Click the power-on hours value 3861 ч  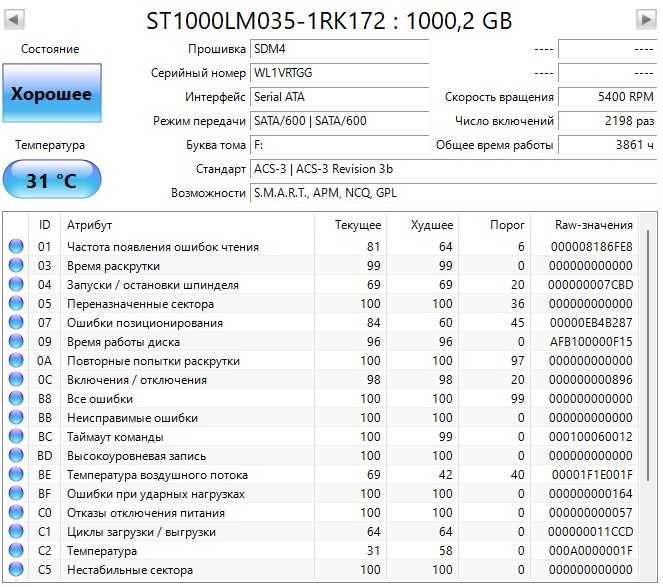(608, 145)
